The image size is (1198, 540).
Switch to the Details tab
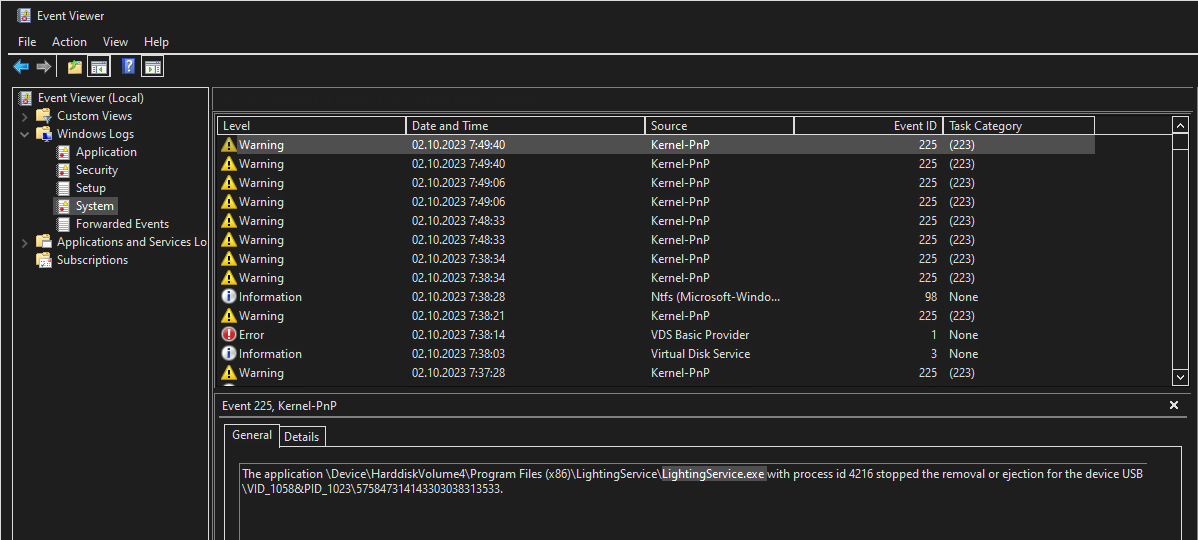pyautogui.click(x=301, y=437)
